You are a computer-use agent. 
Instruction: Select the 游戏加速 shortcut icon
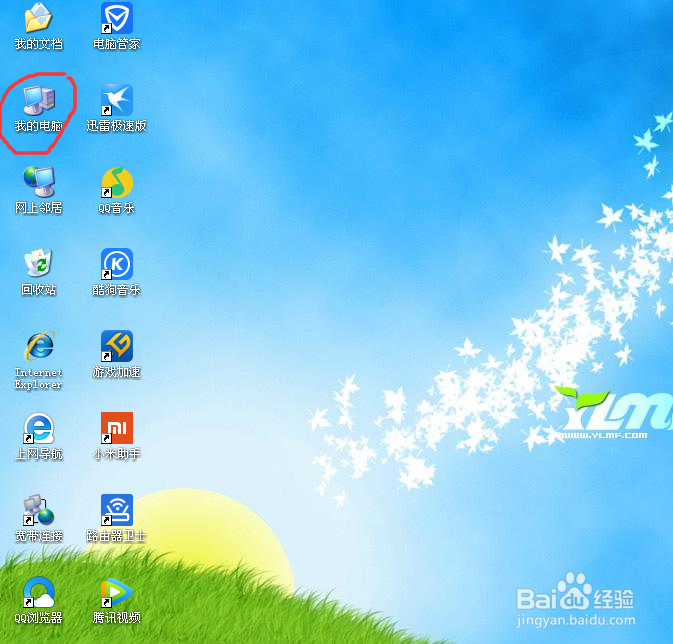coord(117,346)
